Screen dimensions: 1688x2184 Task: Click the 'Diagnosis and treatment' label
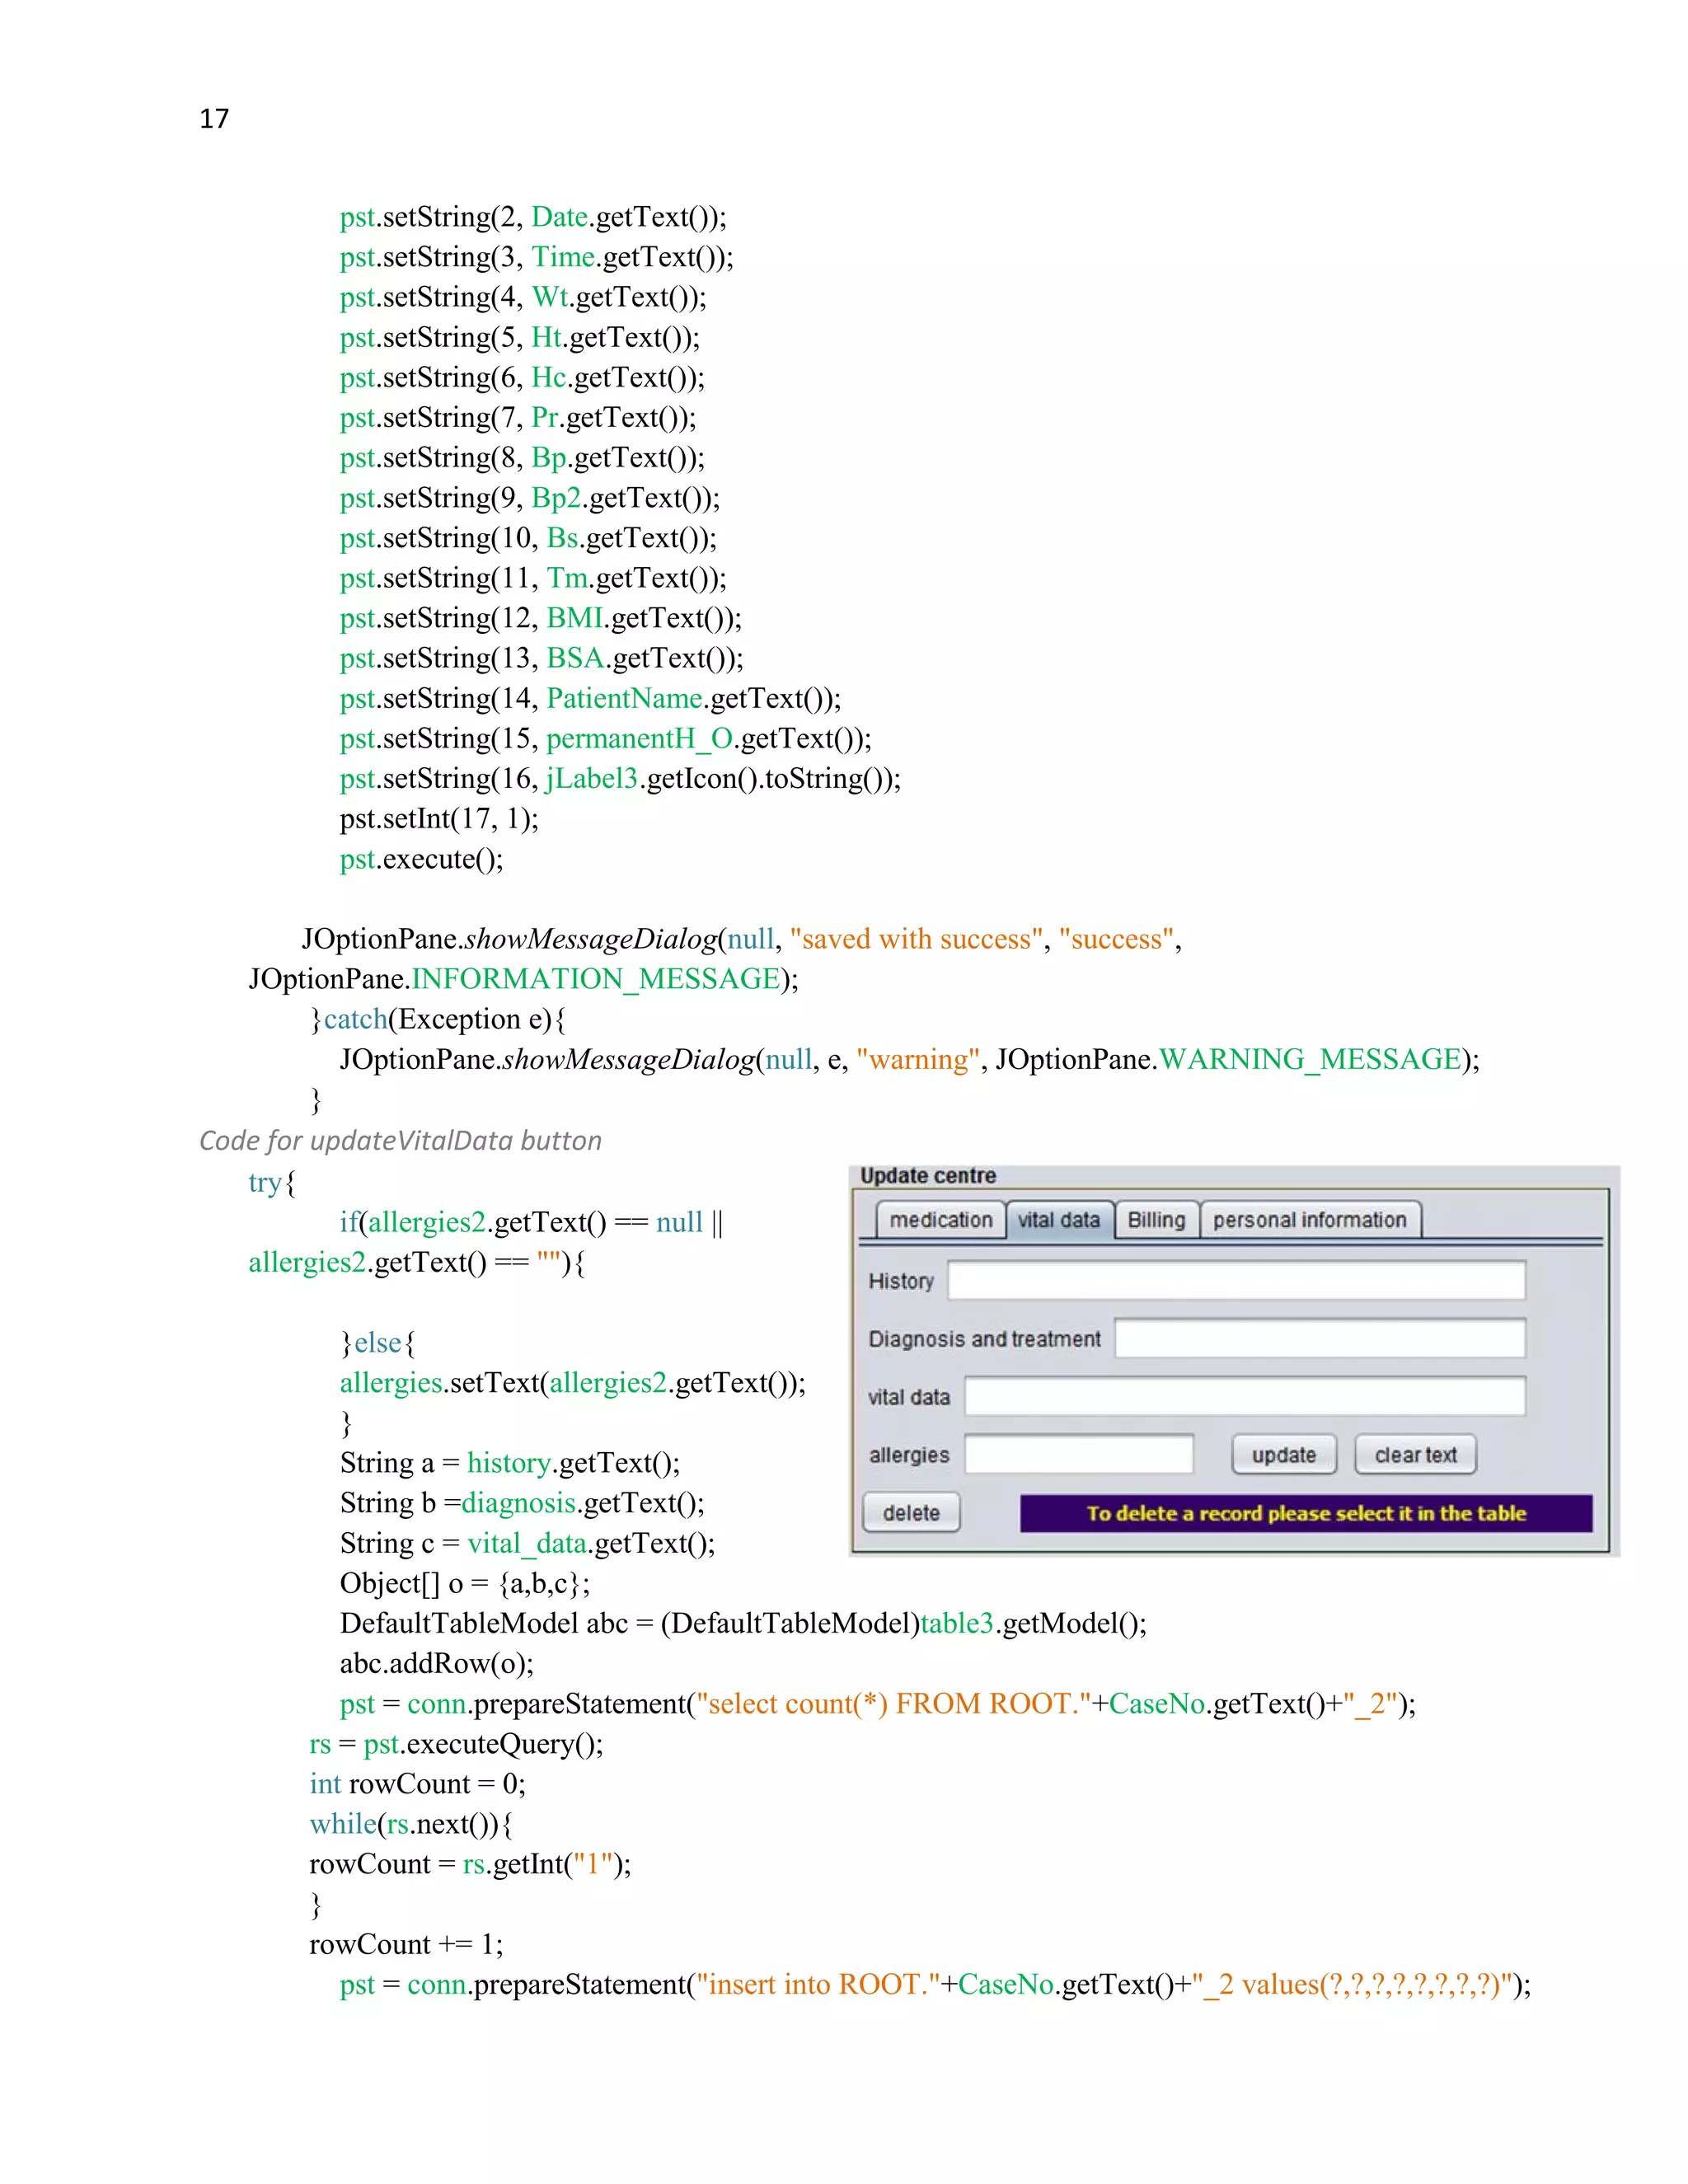(x=984, y=1339)
